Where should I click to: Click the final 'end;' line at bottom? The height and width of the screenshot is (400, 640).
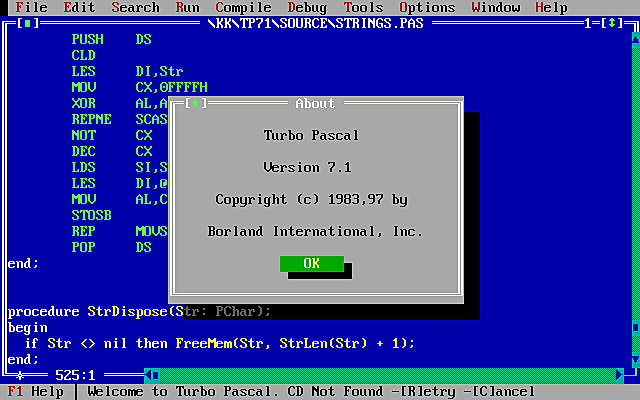23,359
